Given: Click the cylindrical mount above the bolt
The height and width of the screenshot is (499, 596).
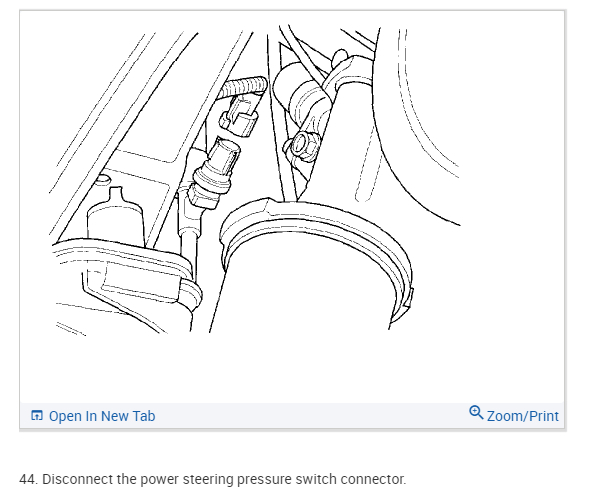Looking at the screenshot, I should point(298,93).
